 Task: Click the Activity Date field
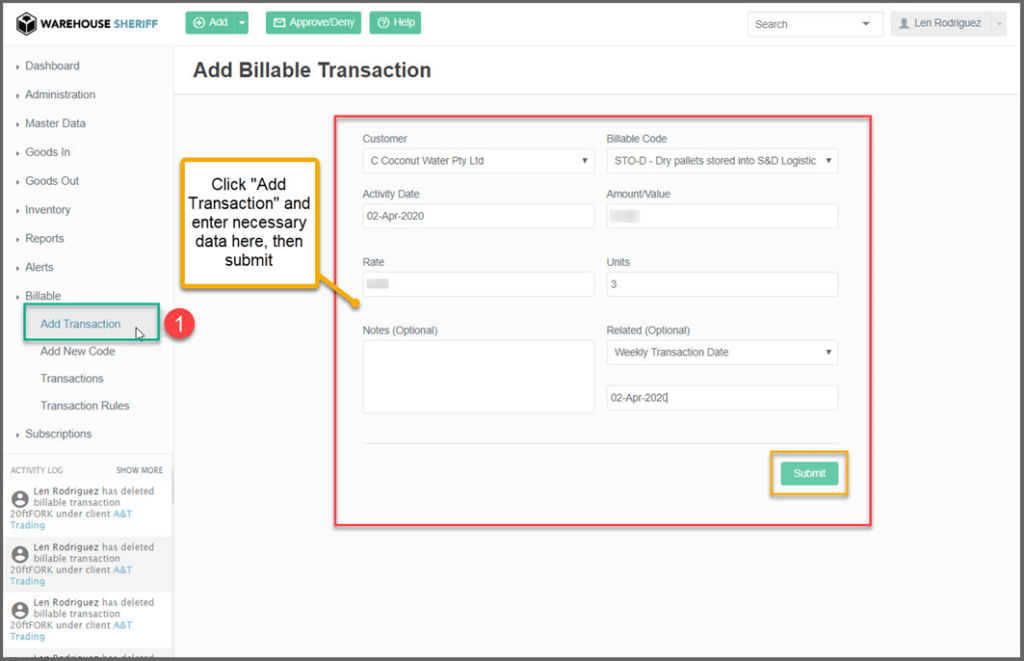click(x=478, y=216)
